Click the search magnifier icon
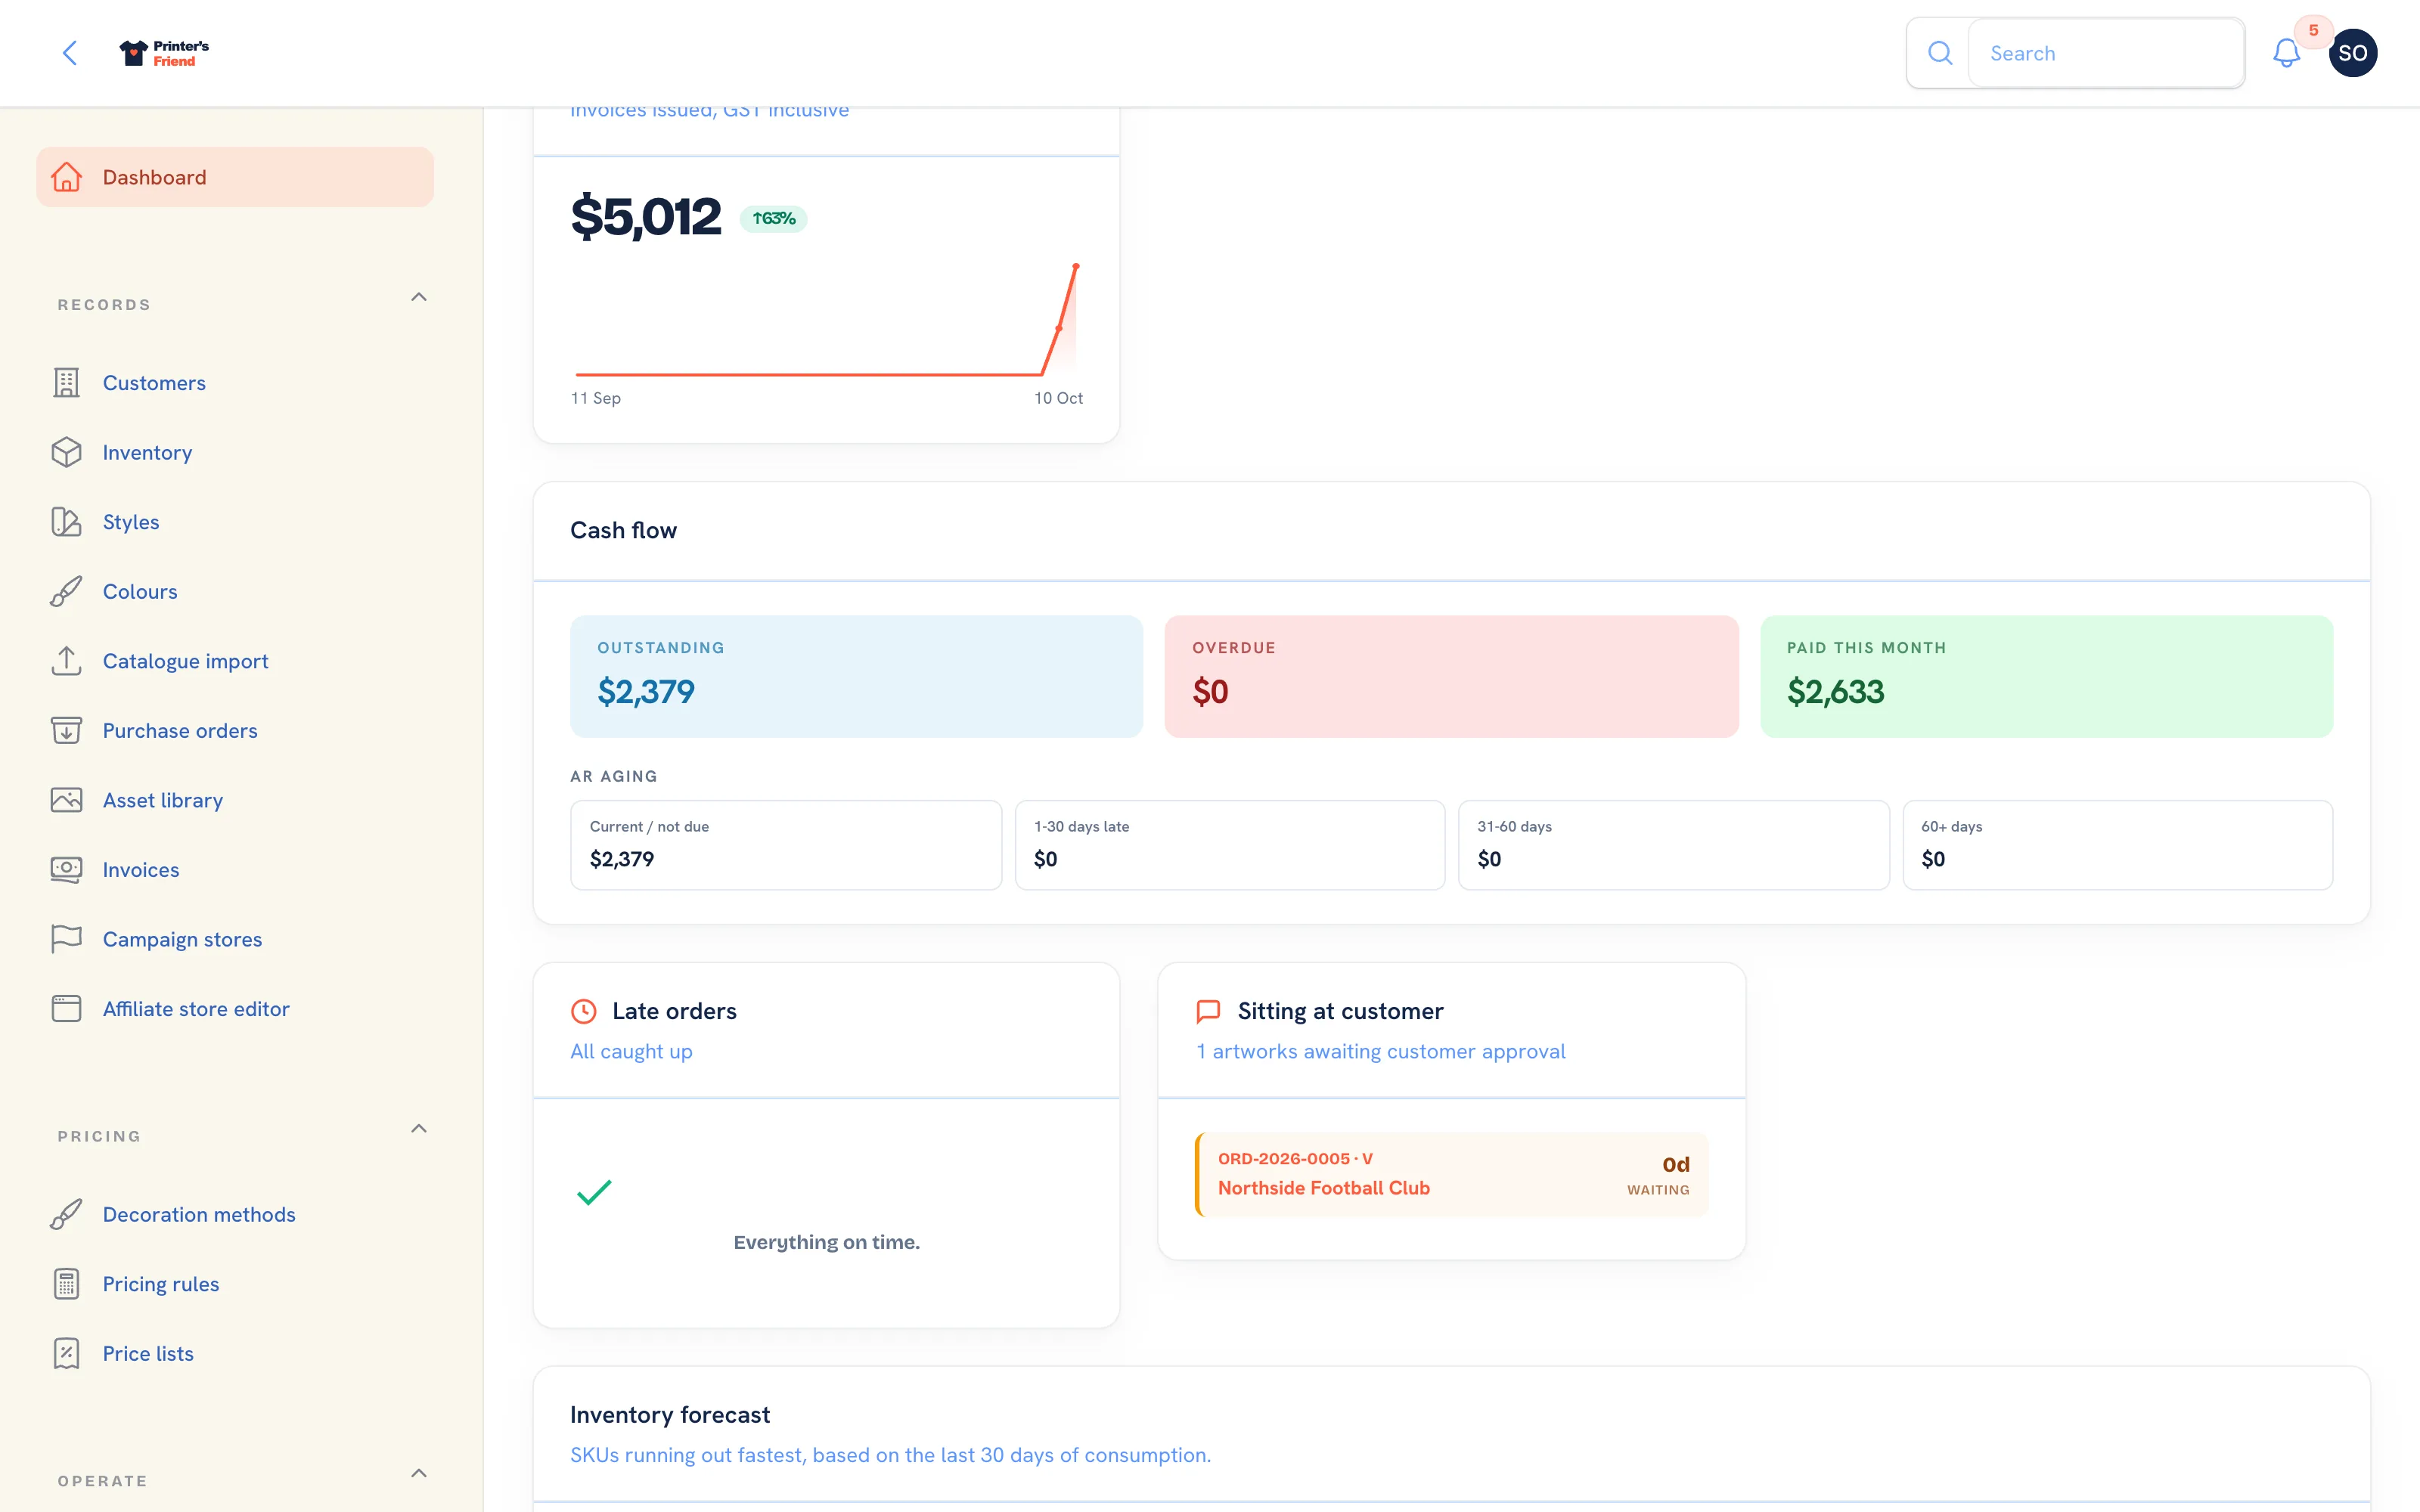This screenshot has width=2420, height=1512. click(x=1939, y=53)
